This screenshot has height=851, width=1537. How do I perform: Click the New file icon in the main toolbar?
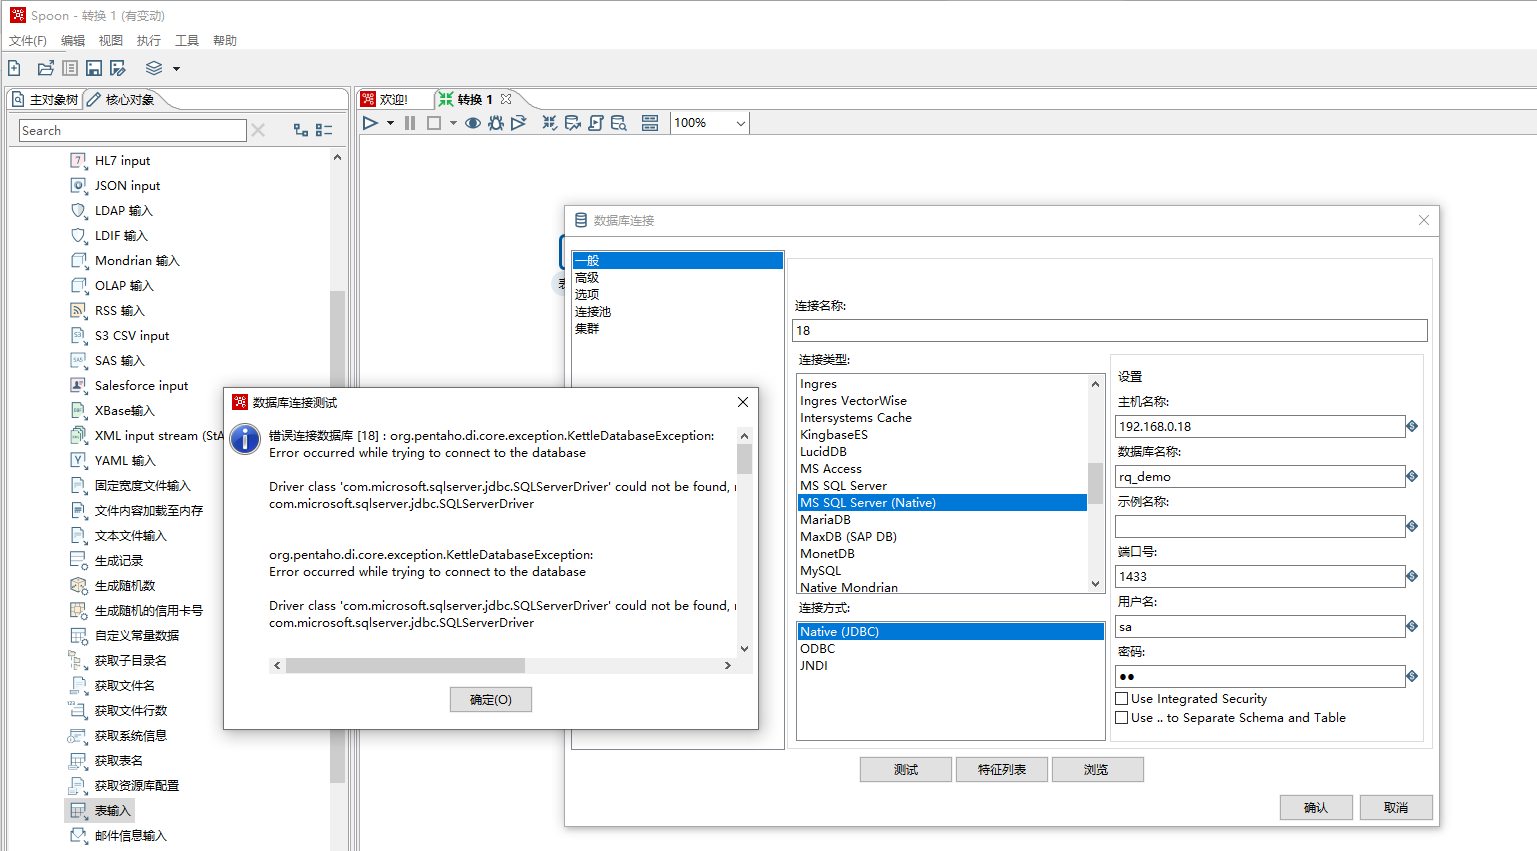(14, 67)
